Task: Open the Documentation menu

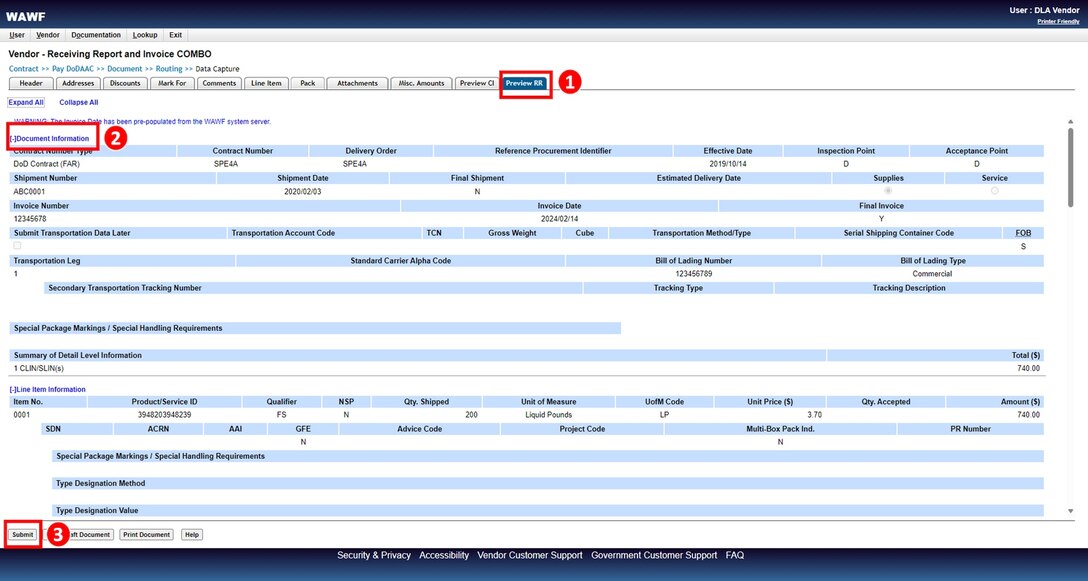Action: 96,35
